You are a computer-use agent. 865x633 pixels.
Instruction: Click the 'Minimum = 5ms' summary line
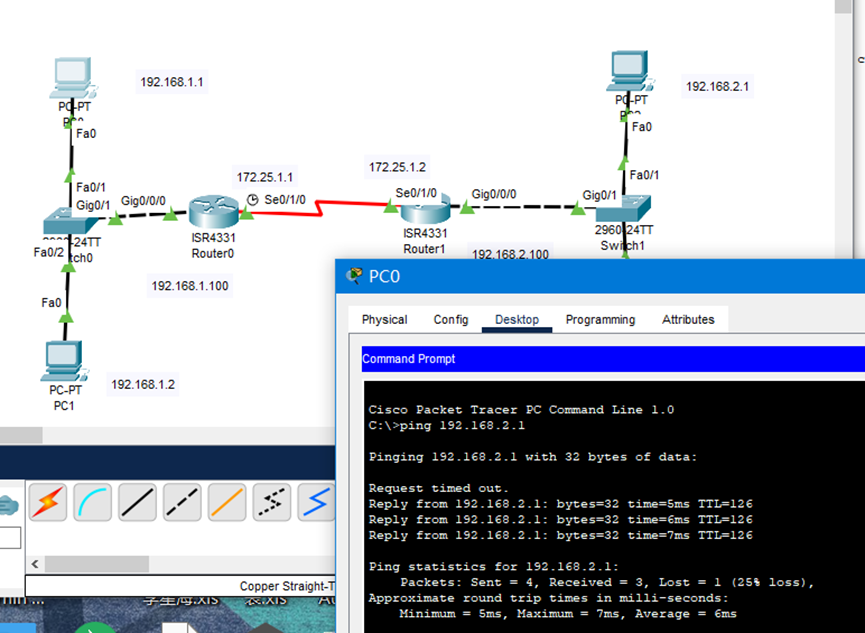(568, 614)
